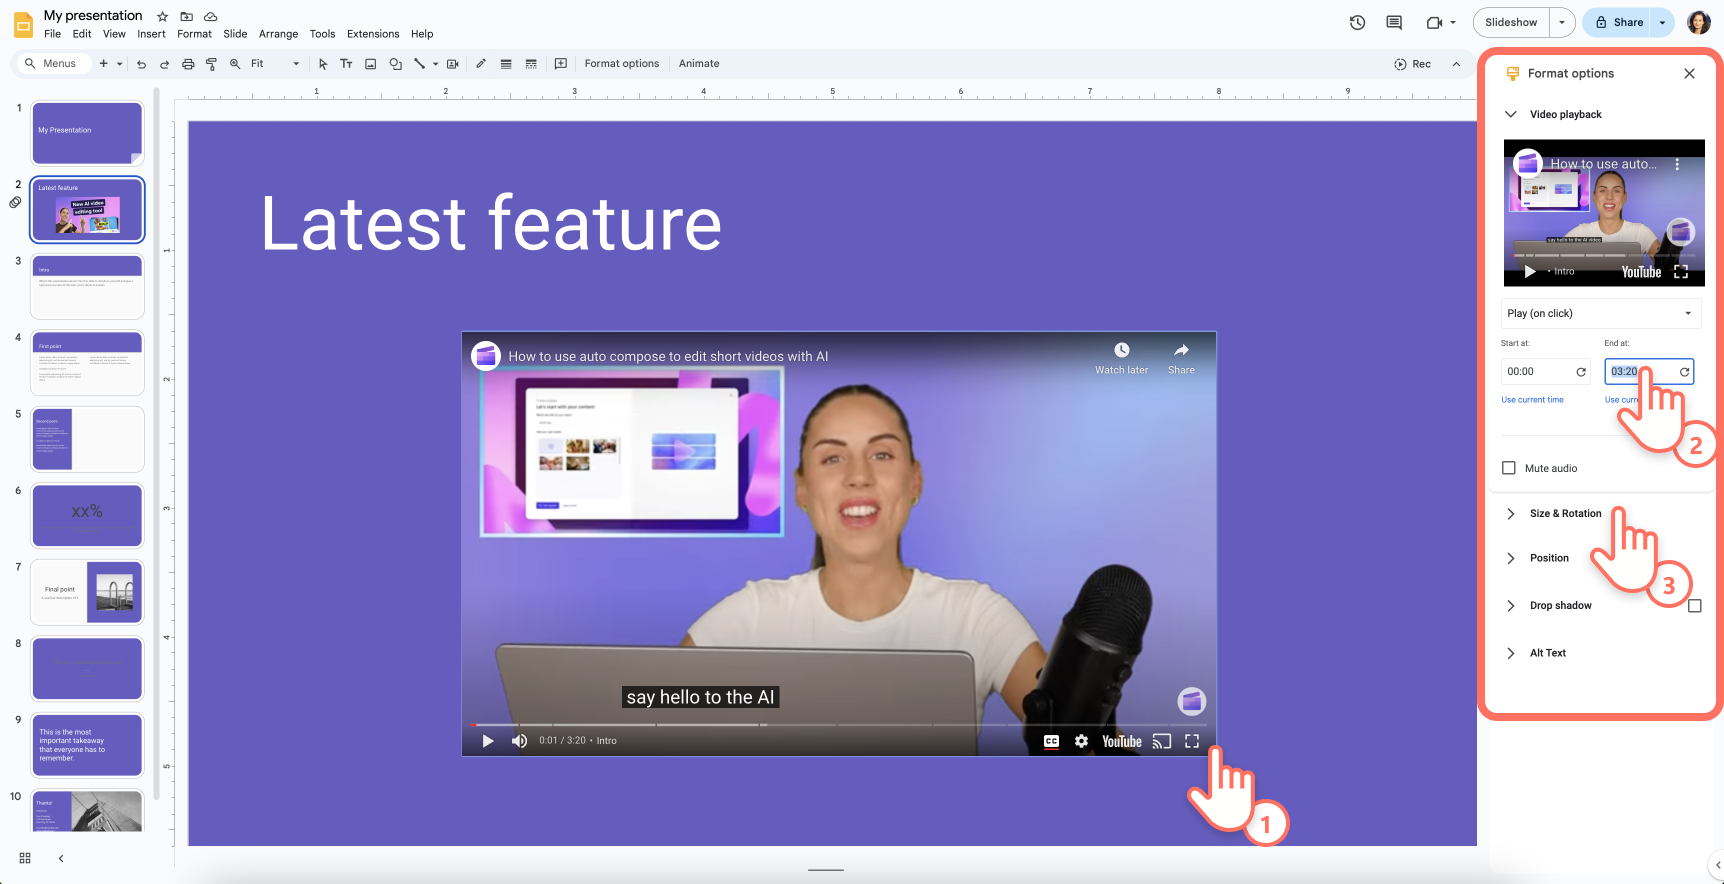Open the shape tool

[x=395, y=64]
